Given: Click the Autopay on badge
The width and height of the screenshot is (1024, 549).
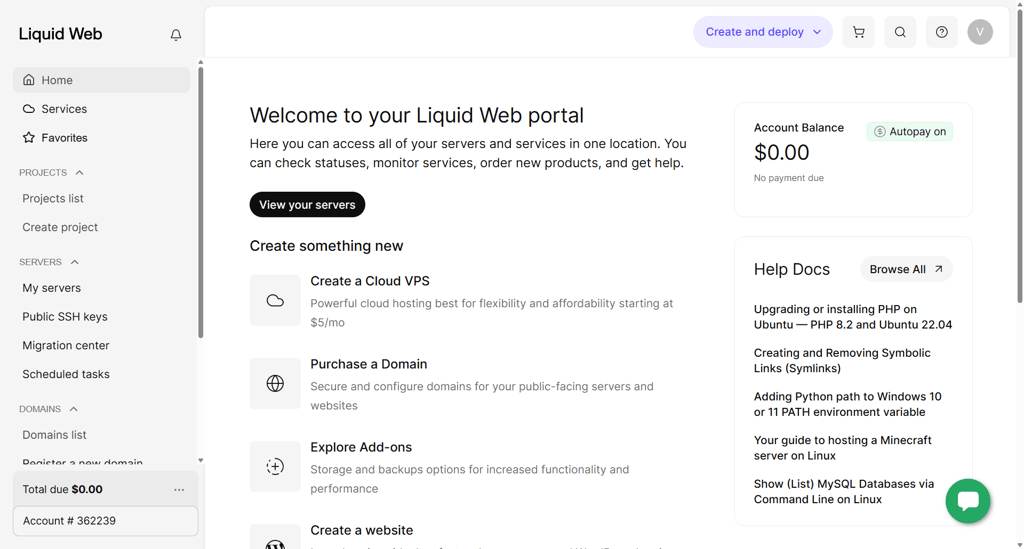Looking at the screenshot, I should click(910, 131).
